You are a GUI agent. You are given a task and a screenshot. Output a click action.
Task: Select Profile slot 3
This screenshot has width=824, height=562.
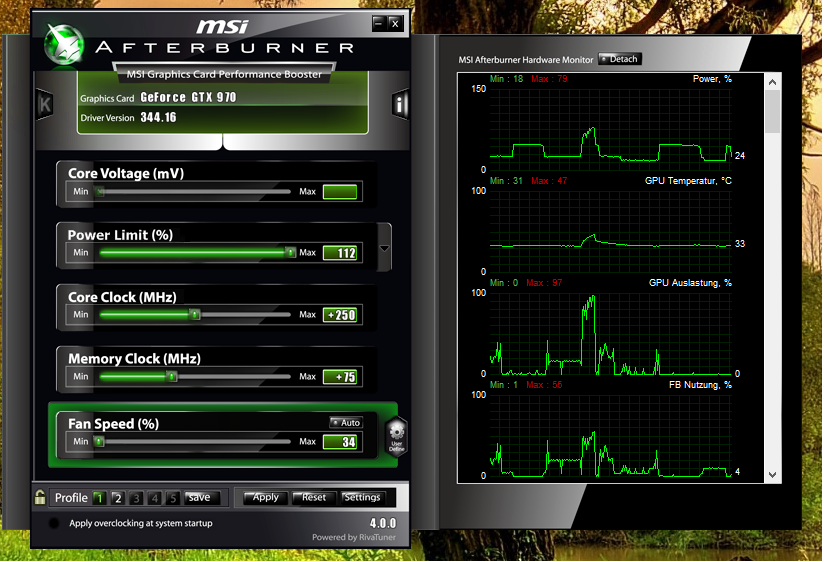click(136, 497)
